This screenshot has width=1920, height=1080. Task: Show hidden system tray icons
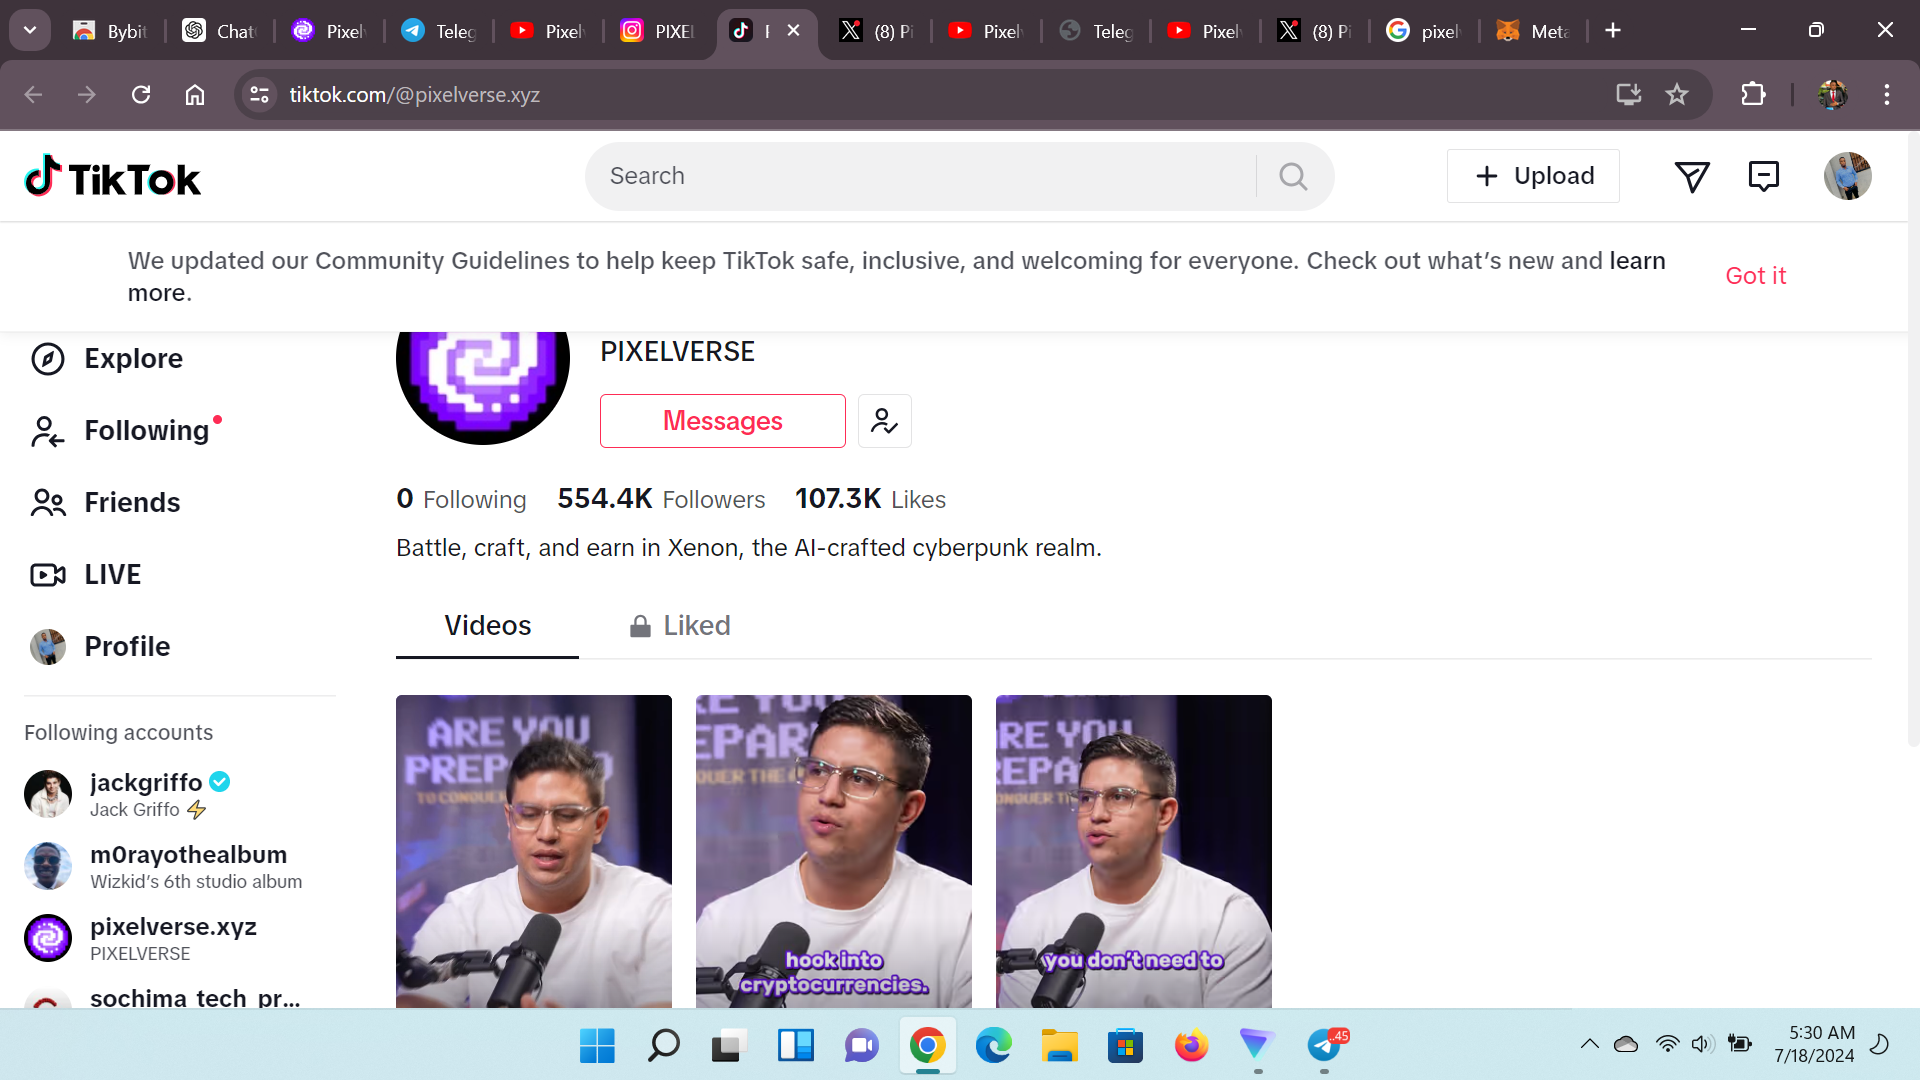click(1589, 1045)
